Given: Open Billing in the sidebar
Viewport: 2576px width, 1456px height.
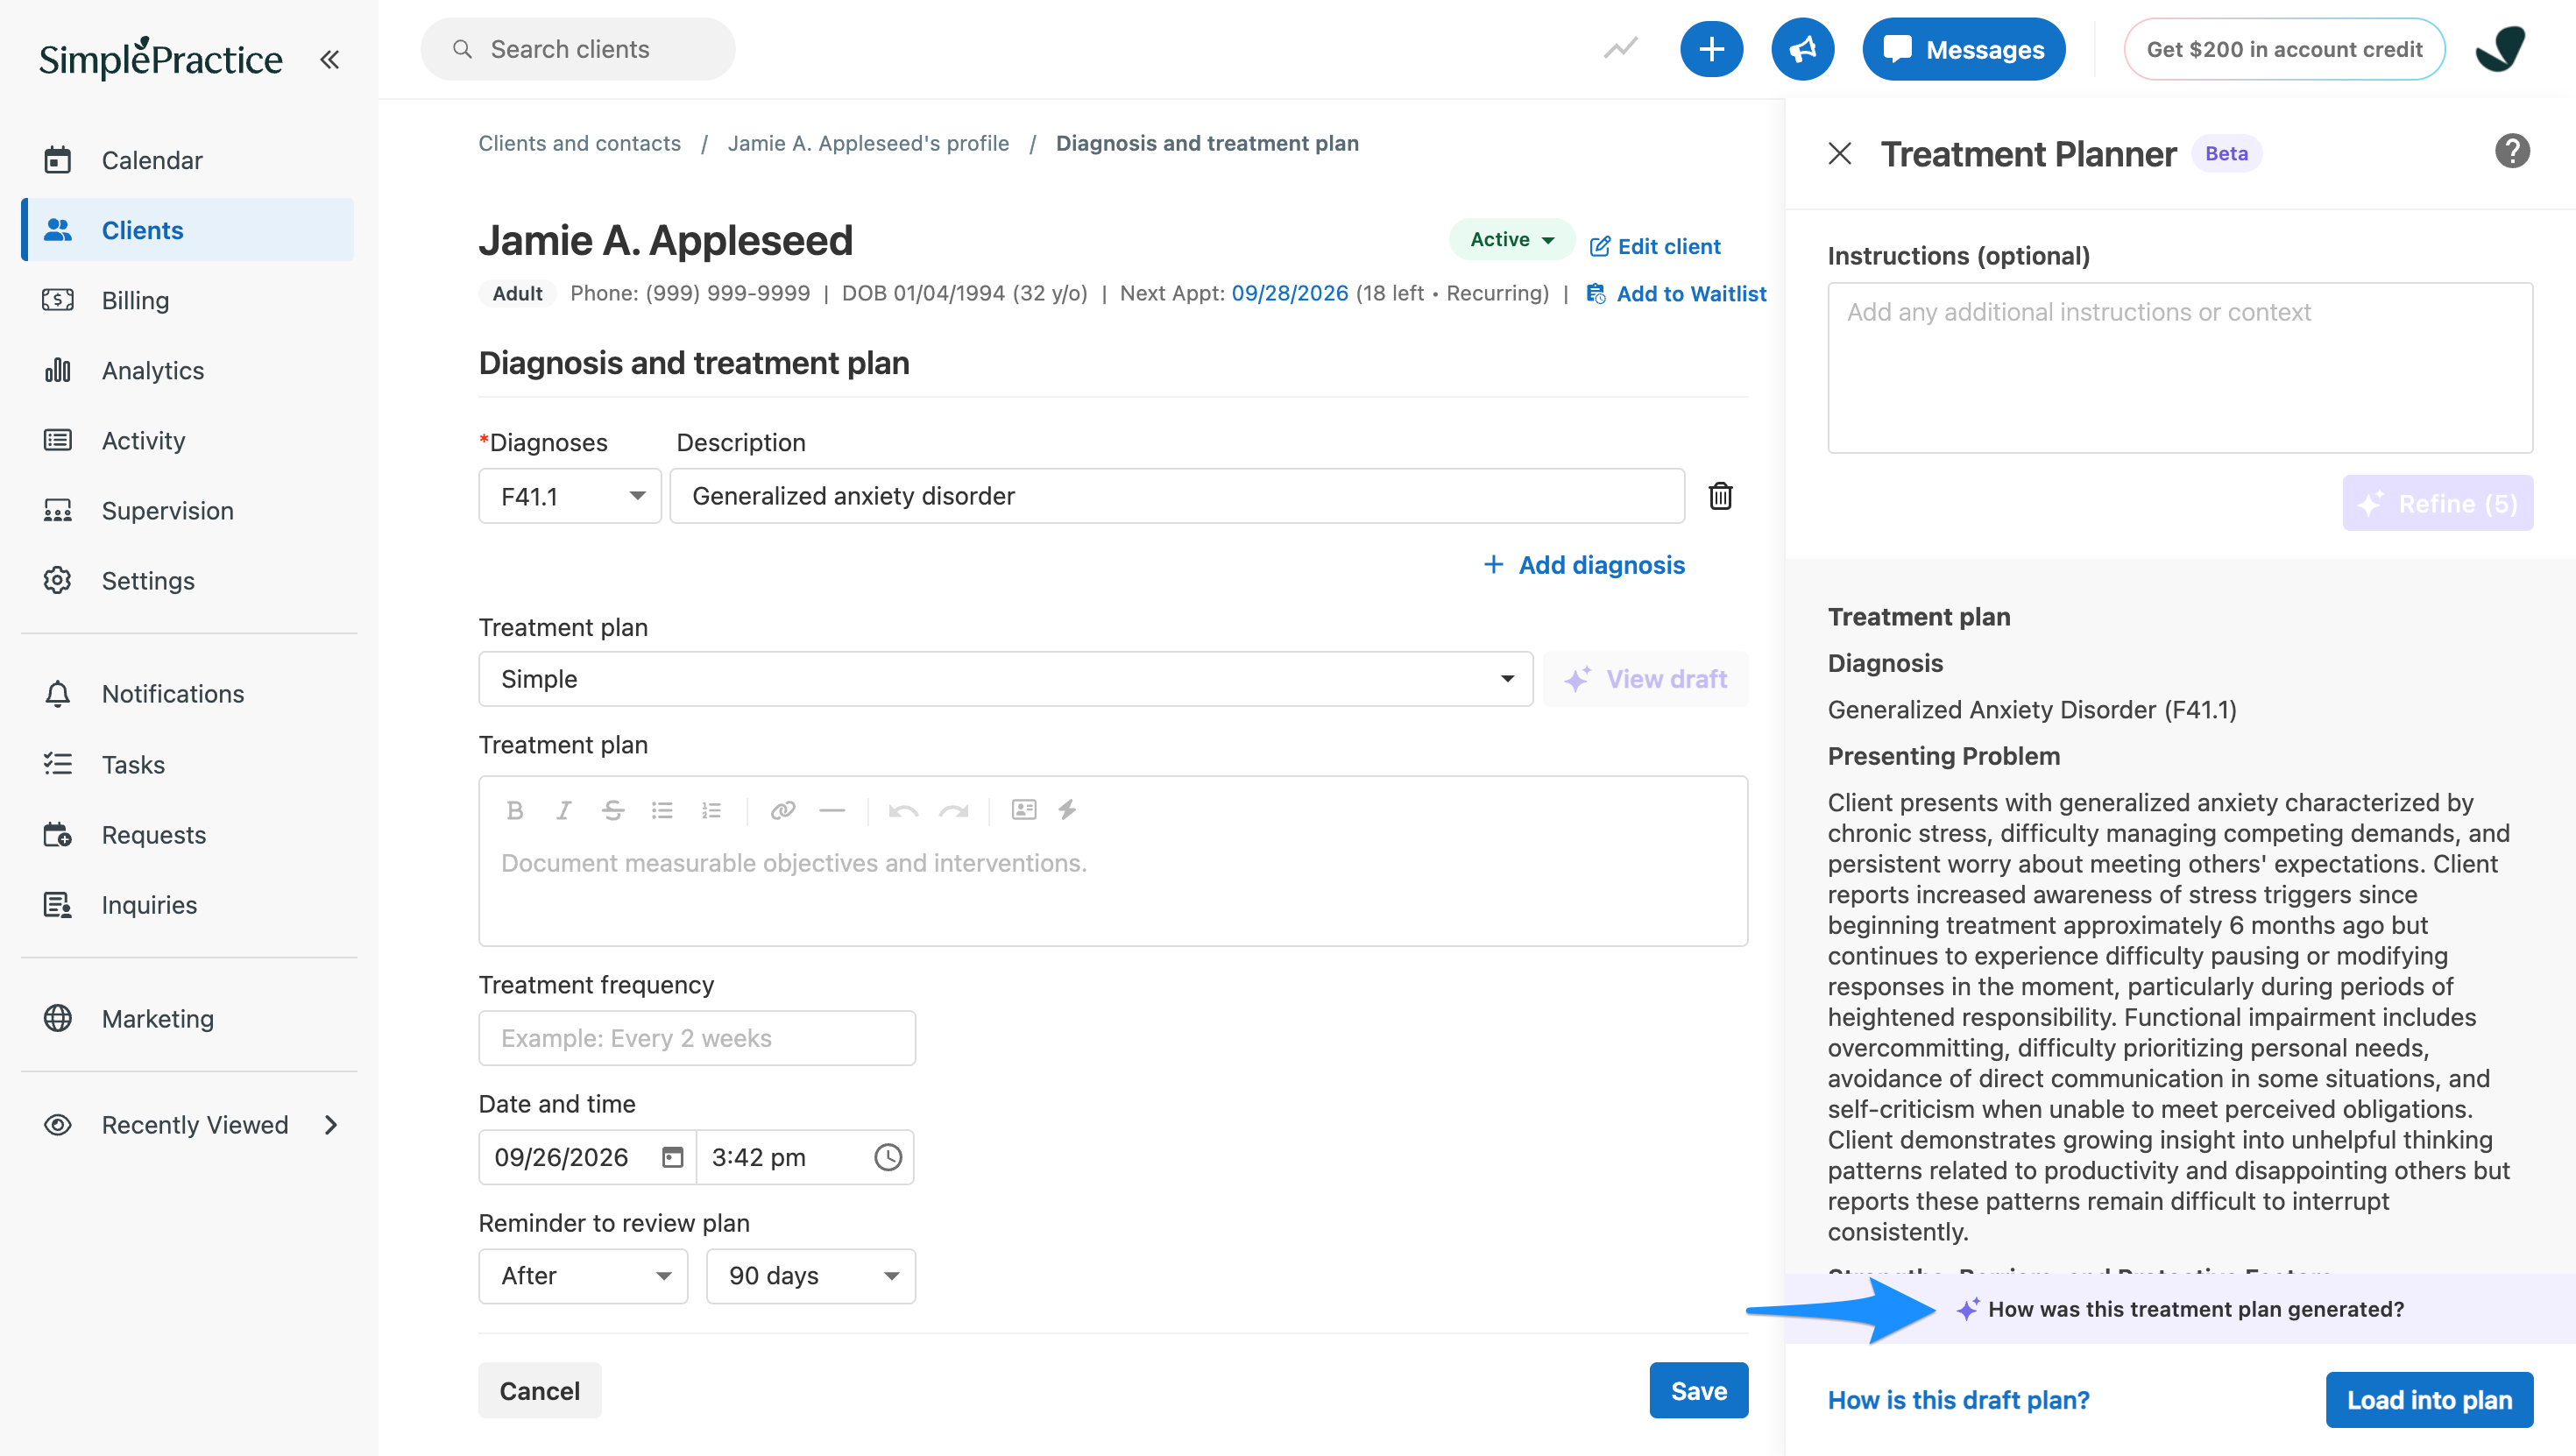Looking at the screenshot, I should 188,300.
